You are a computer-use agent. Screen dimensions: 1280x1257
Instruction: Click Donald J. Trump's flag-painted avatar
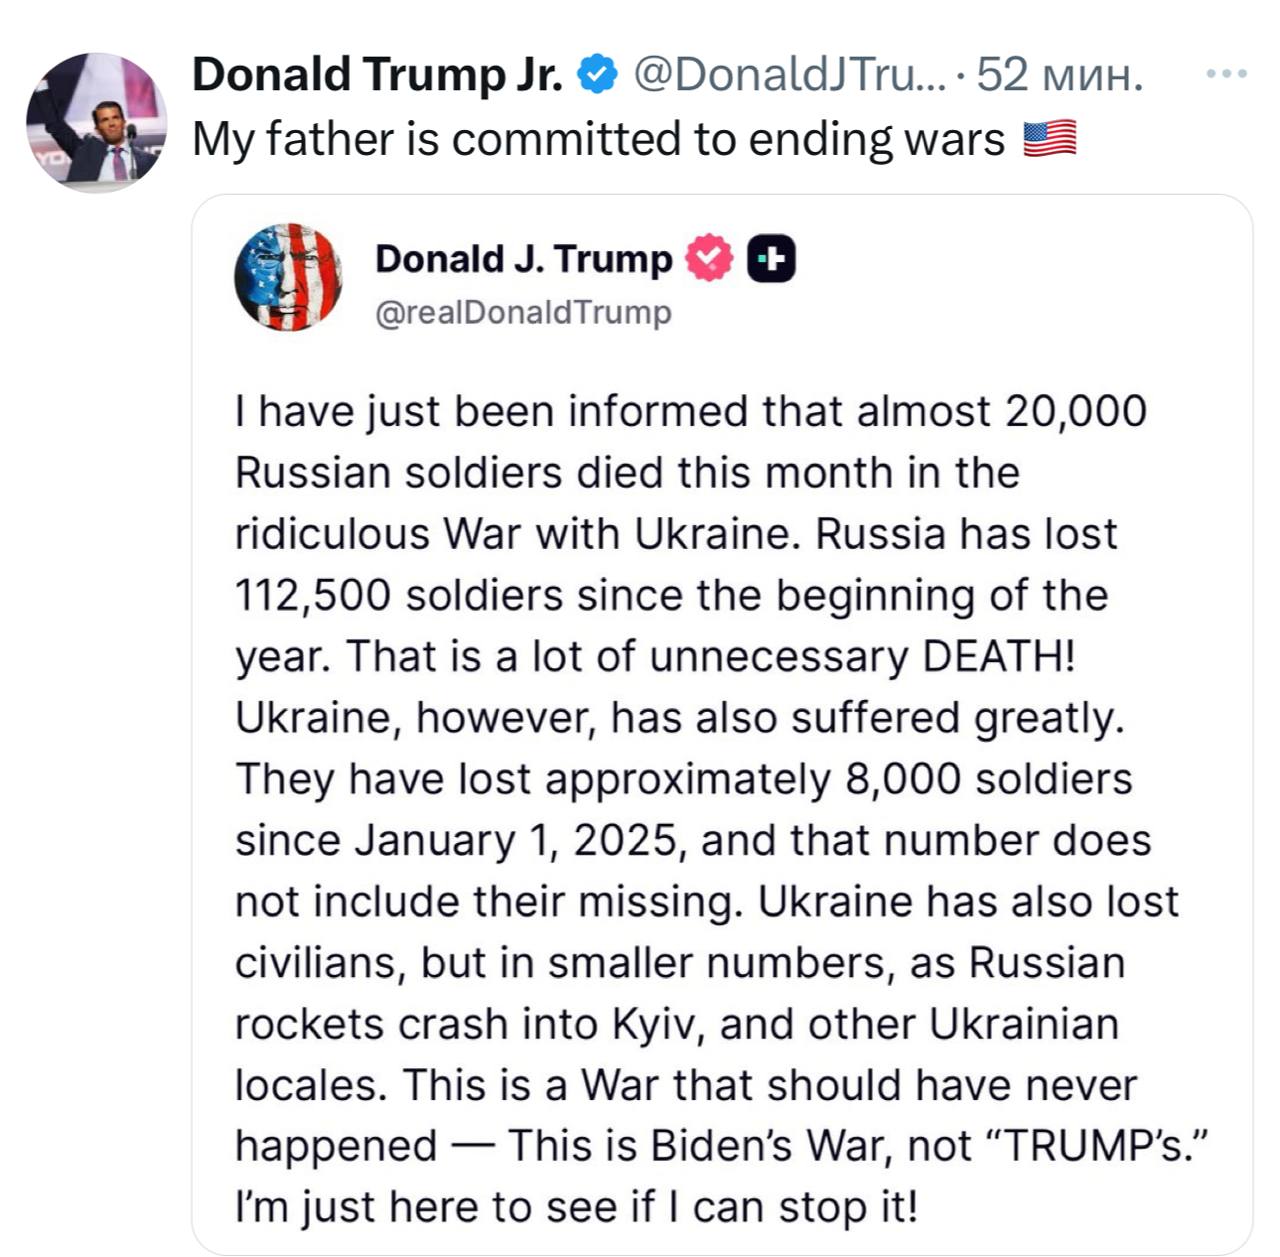click(288, 277)
